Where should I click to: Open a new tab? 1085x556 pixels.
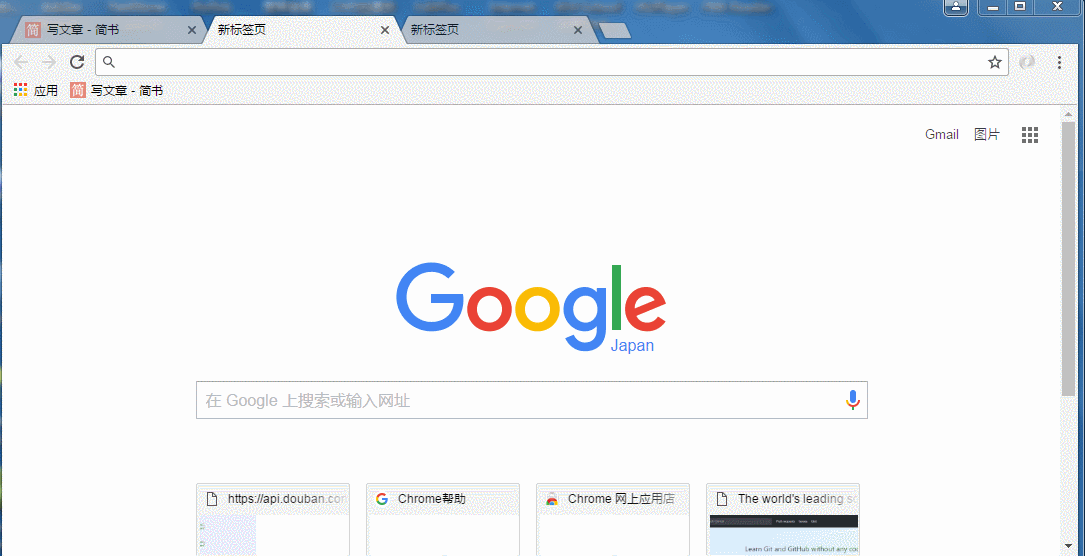click(x=614, y=30)
